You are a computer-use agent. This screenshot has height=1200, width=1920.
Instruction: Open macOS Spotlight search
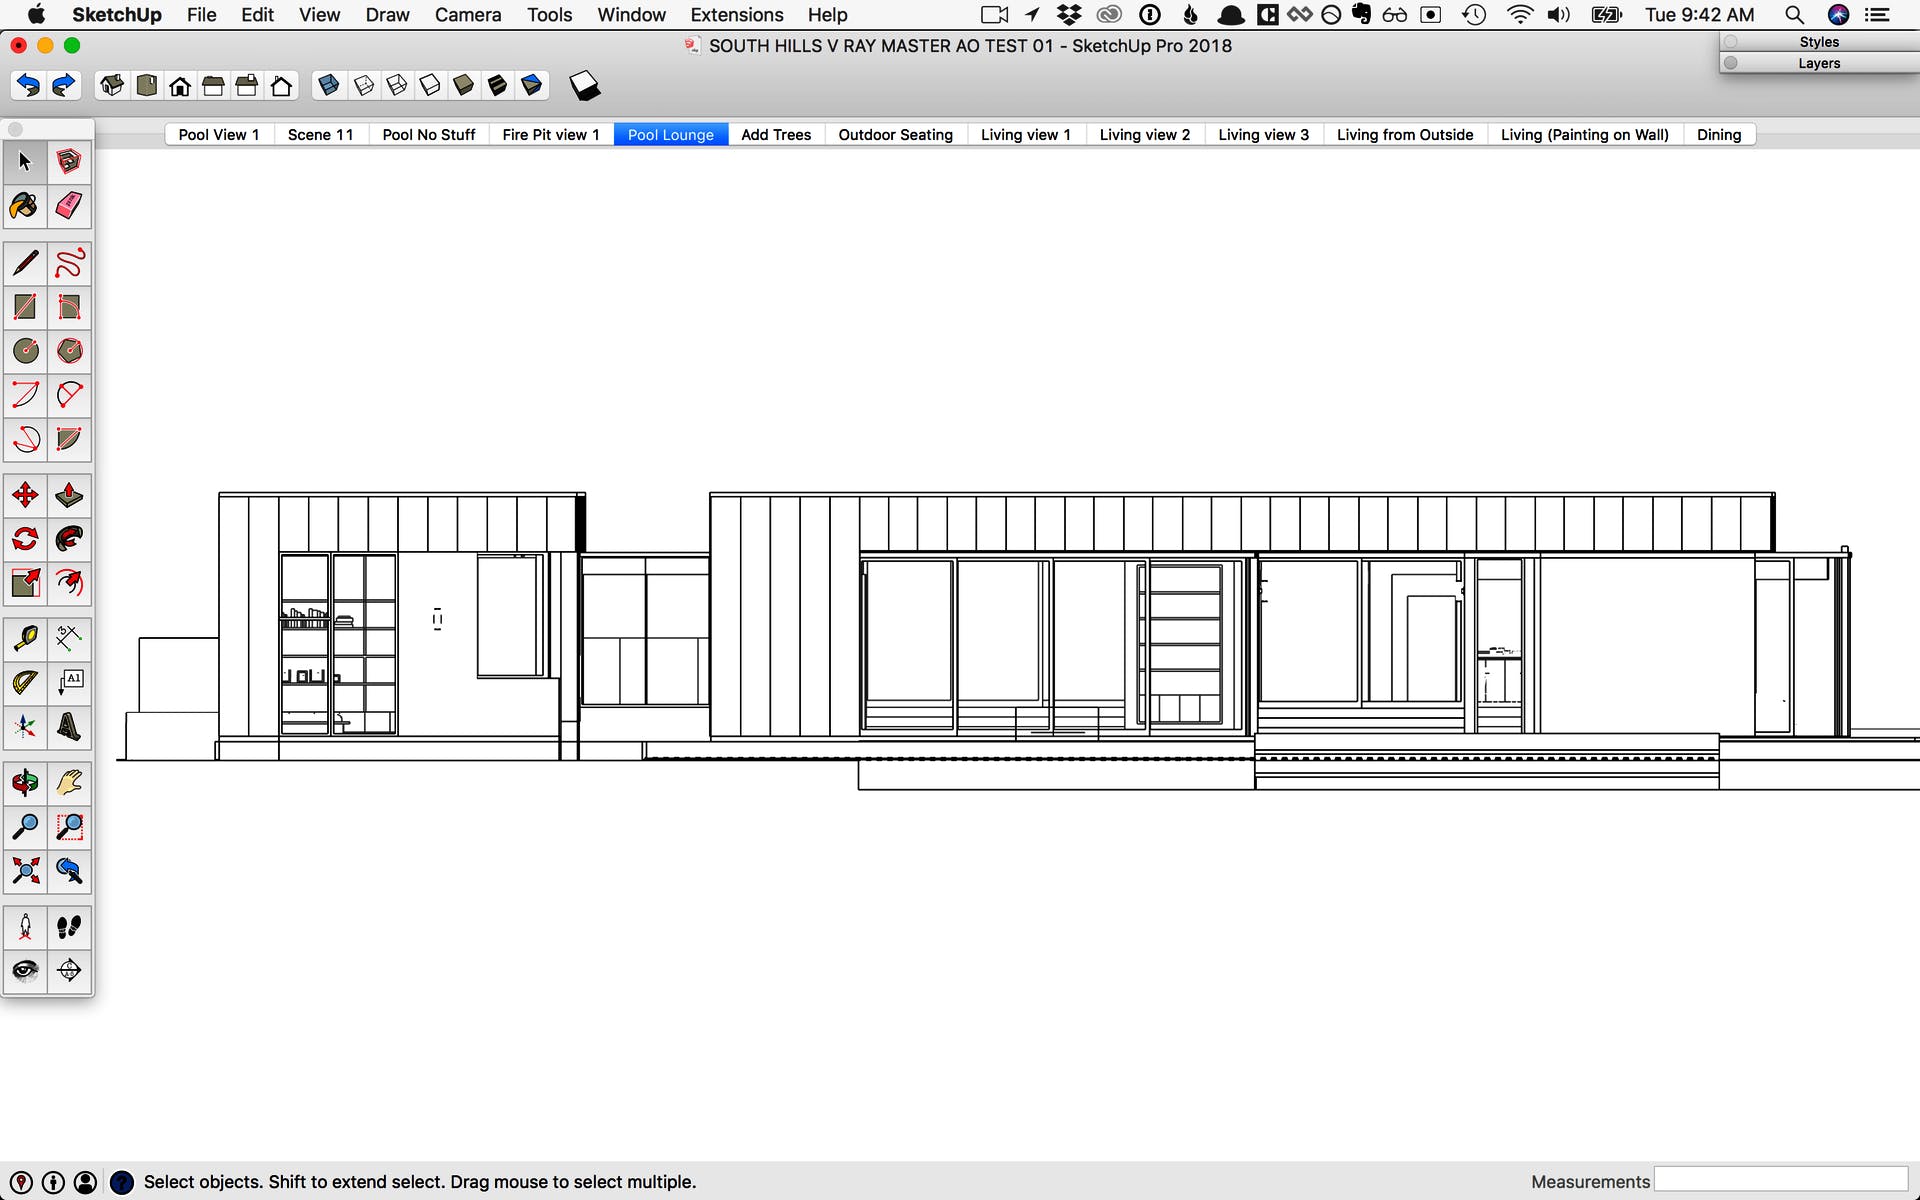1794,15
